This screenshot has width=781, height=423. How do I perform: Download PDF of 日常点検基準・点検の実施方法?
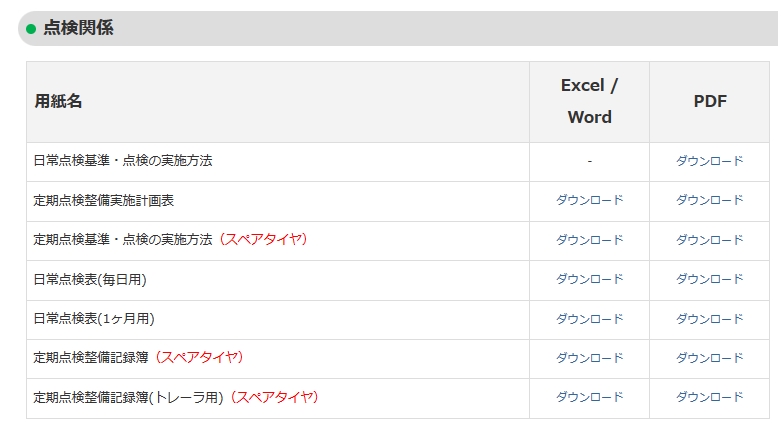click(x=709, y=161)
